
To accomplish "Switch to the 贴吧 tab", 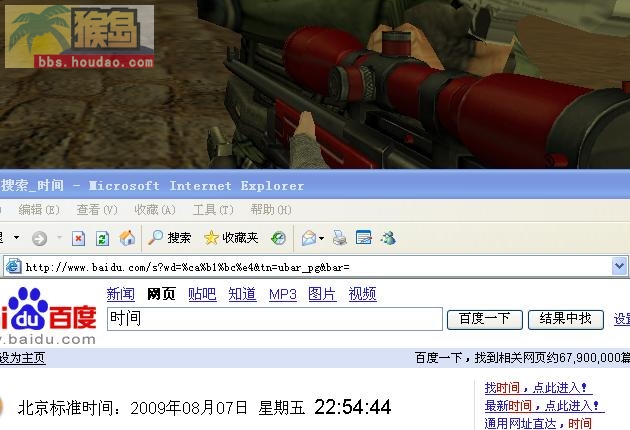I will click(202, 294).
